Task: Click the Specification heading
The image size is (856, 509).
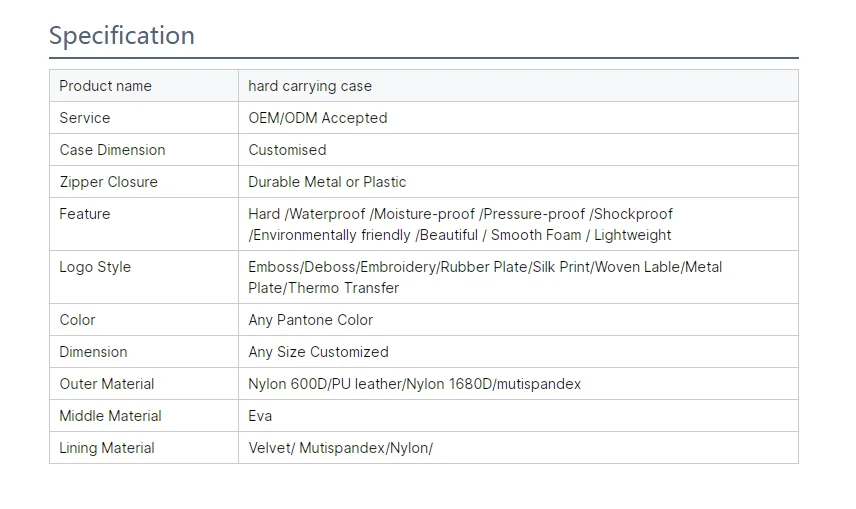Action: [122, 36]
